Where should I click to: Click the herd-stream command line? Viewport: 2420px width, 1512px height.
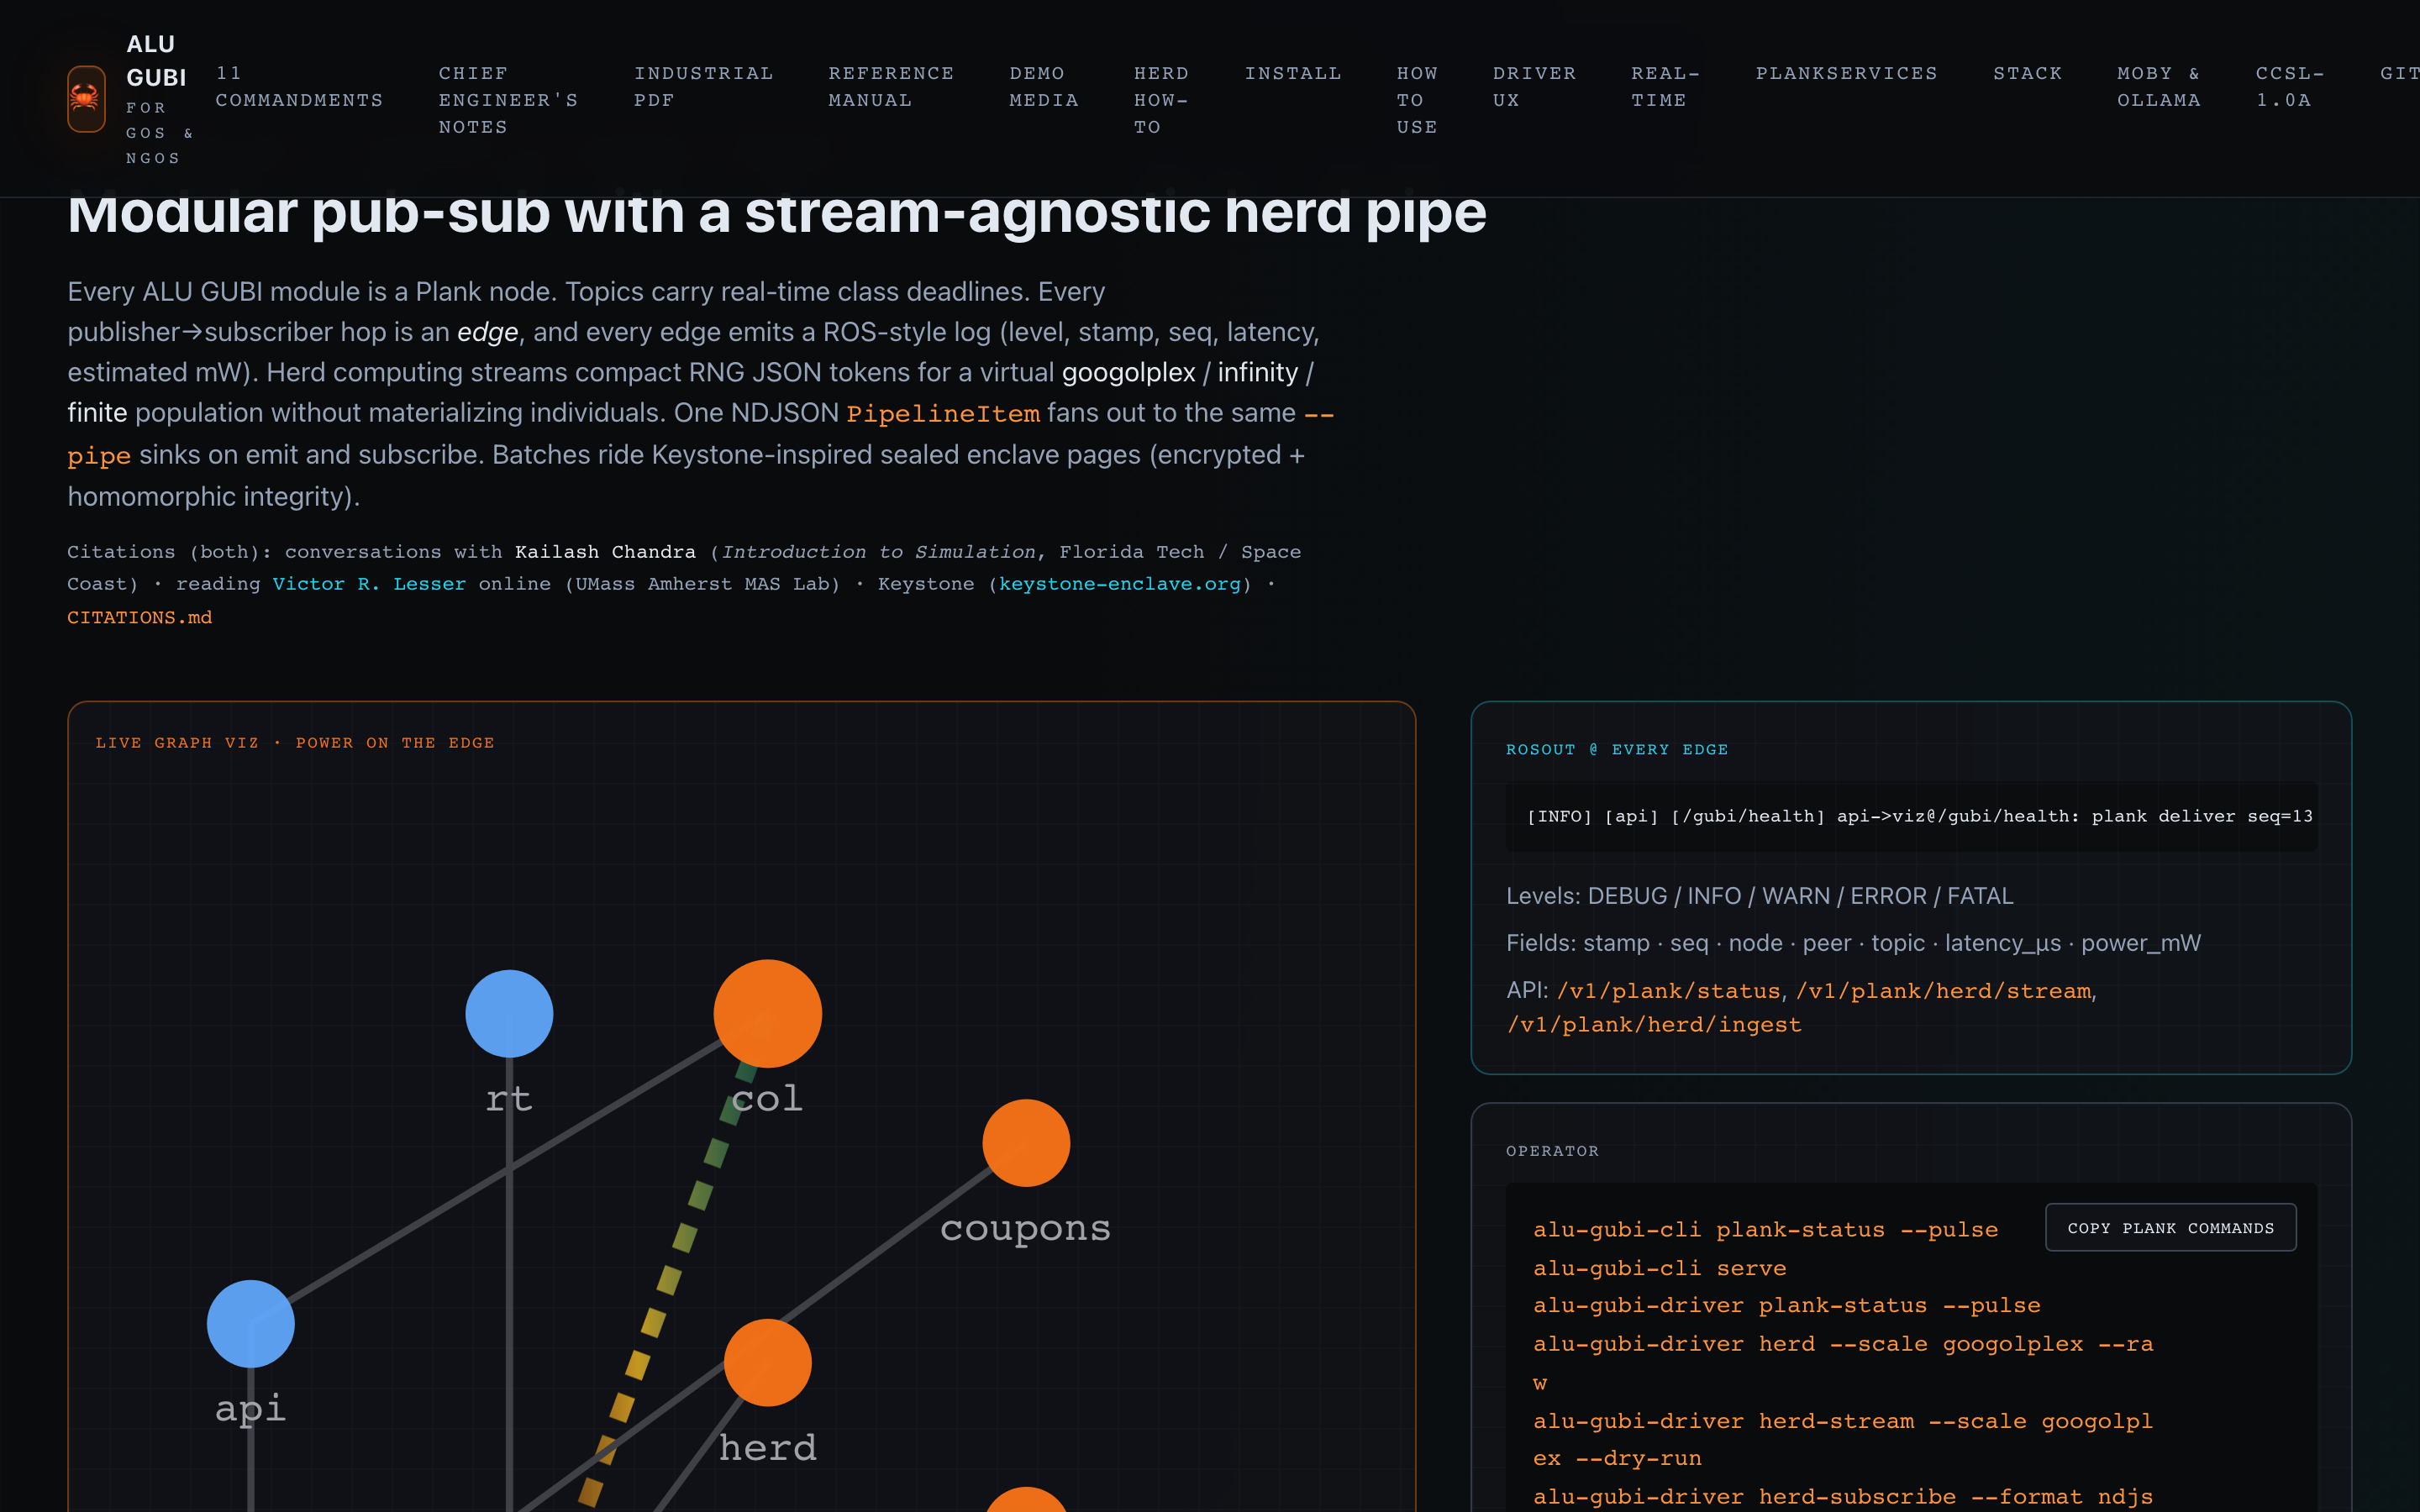coord(1842,1439)
